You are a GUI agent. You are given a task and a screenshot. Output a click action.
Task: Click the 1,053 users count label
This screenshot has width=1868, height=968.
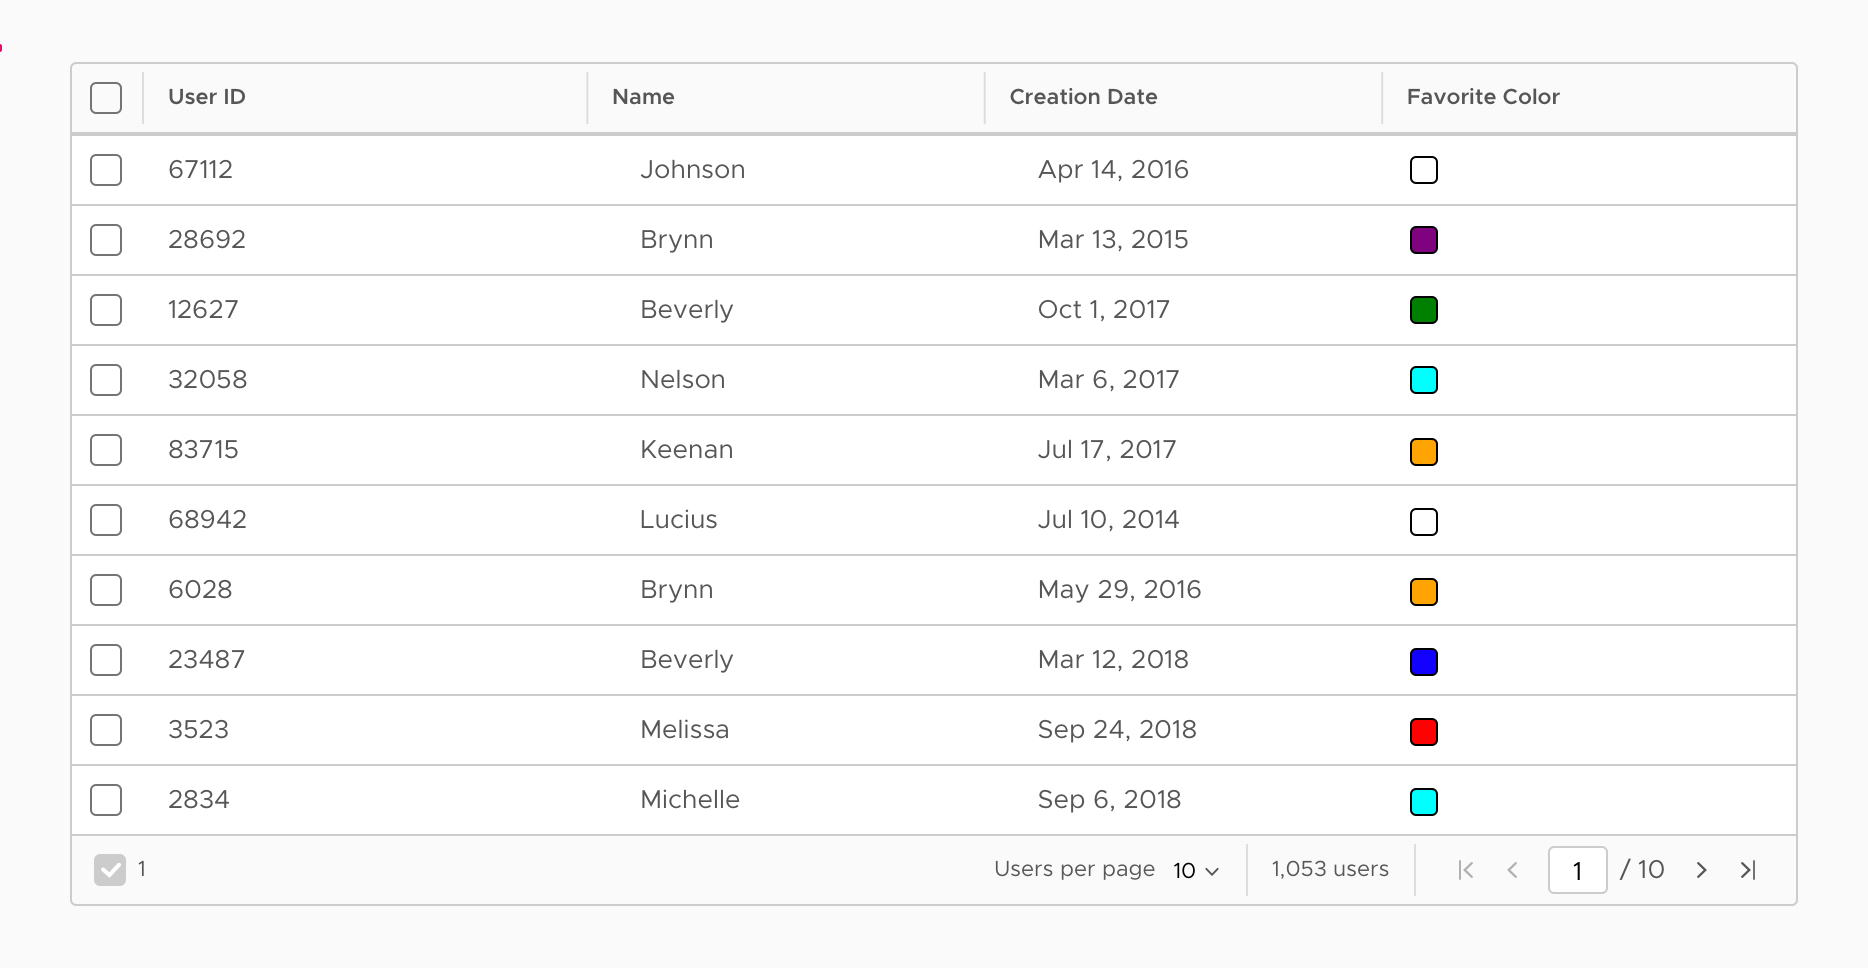coord(1329,869)
